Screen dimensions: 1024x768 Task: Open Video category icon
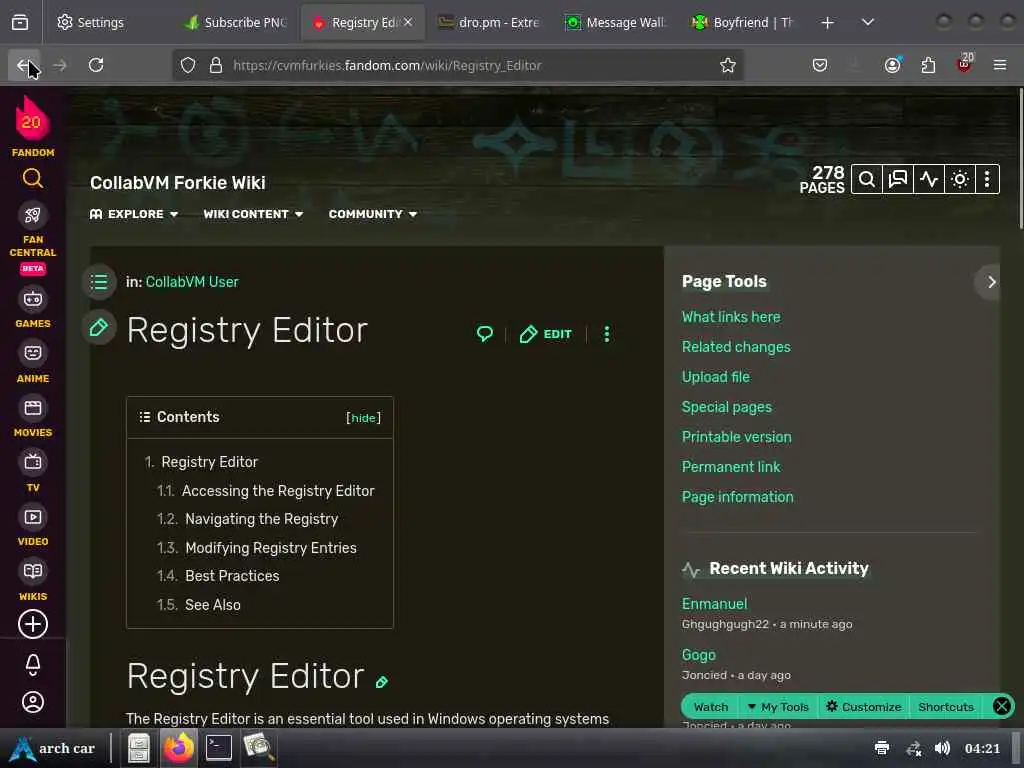[x=33, y=517]
